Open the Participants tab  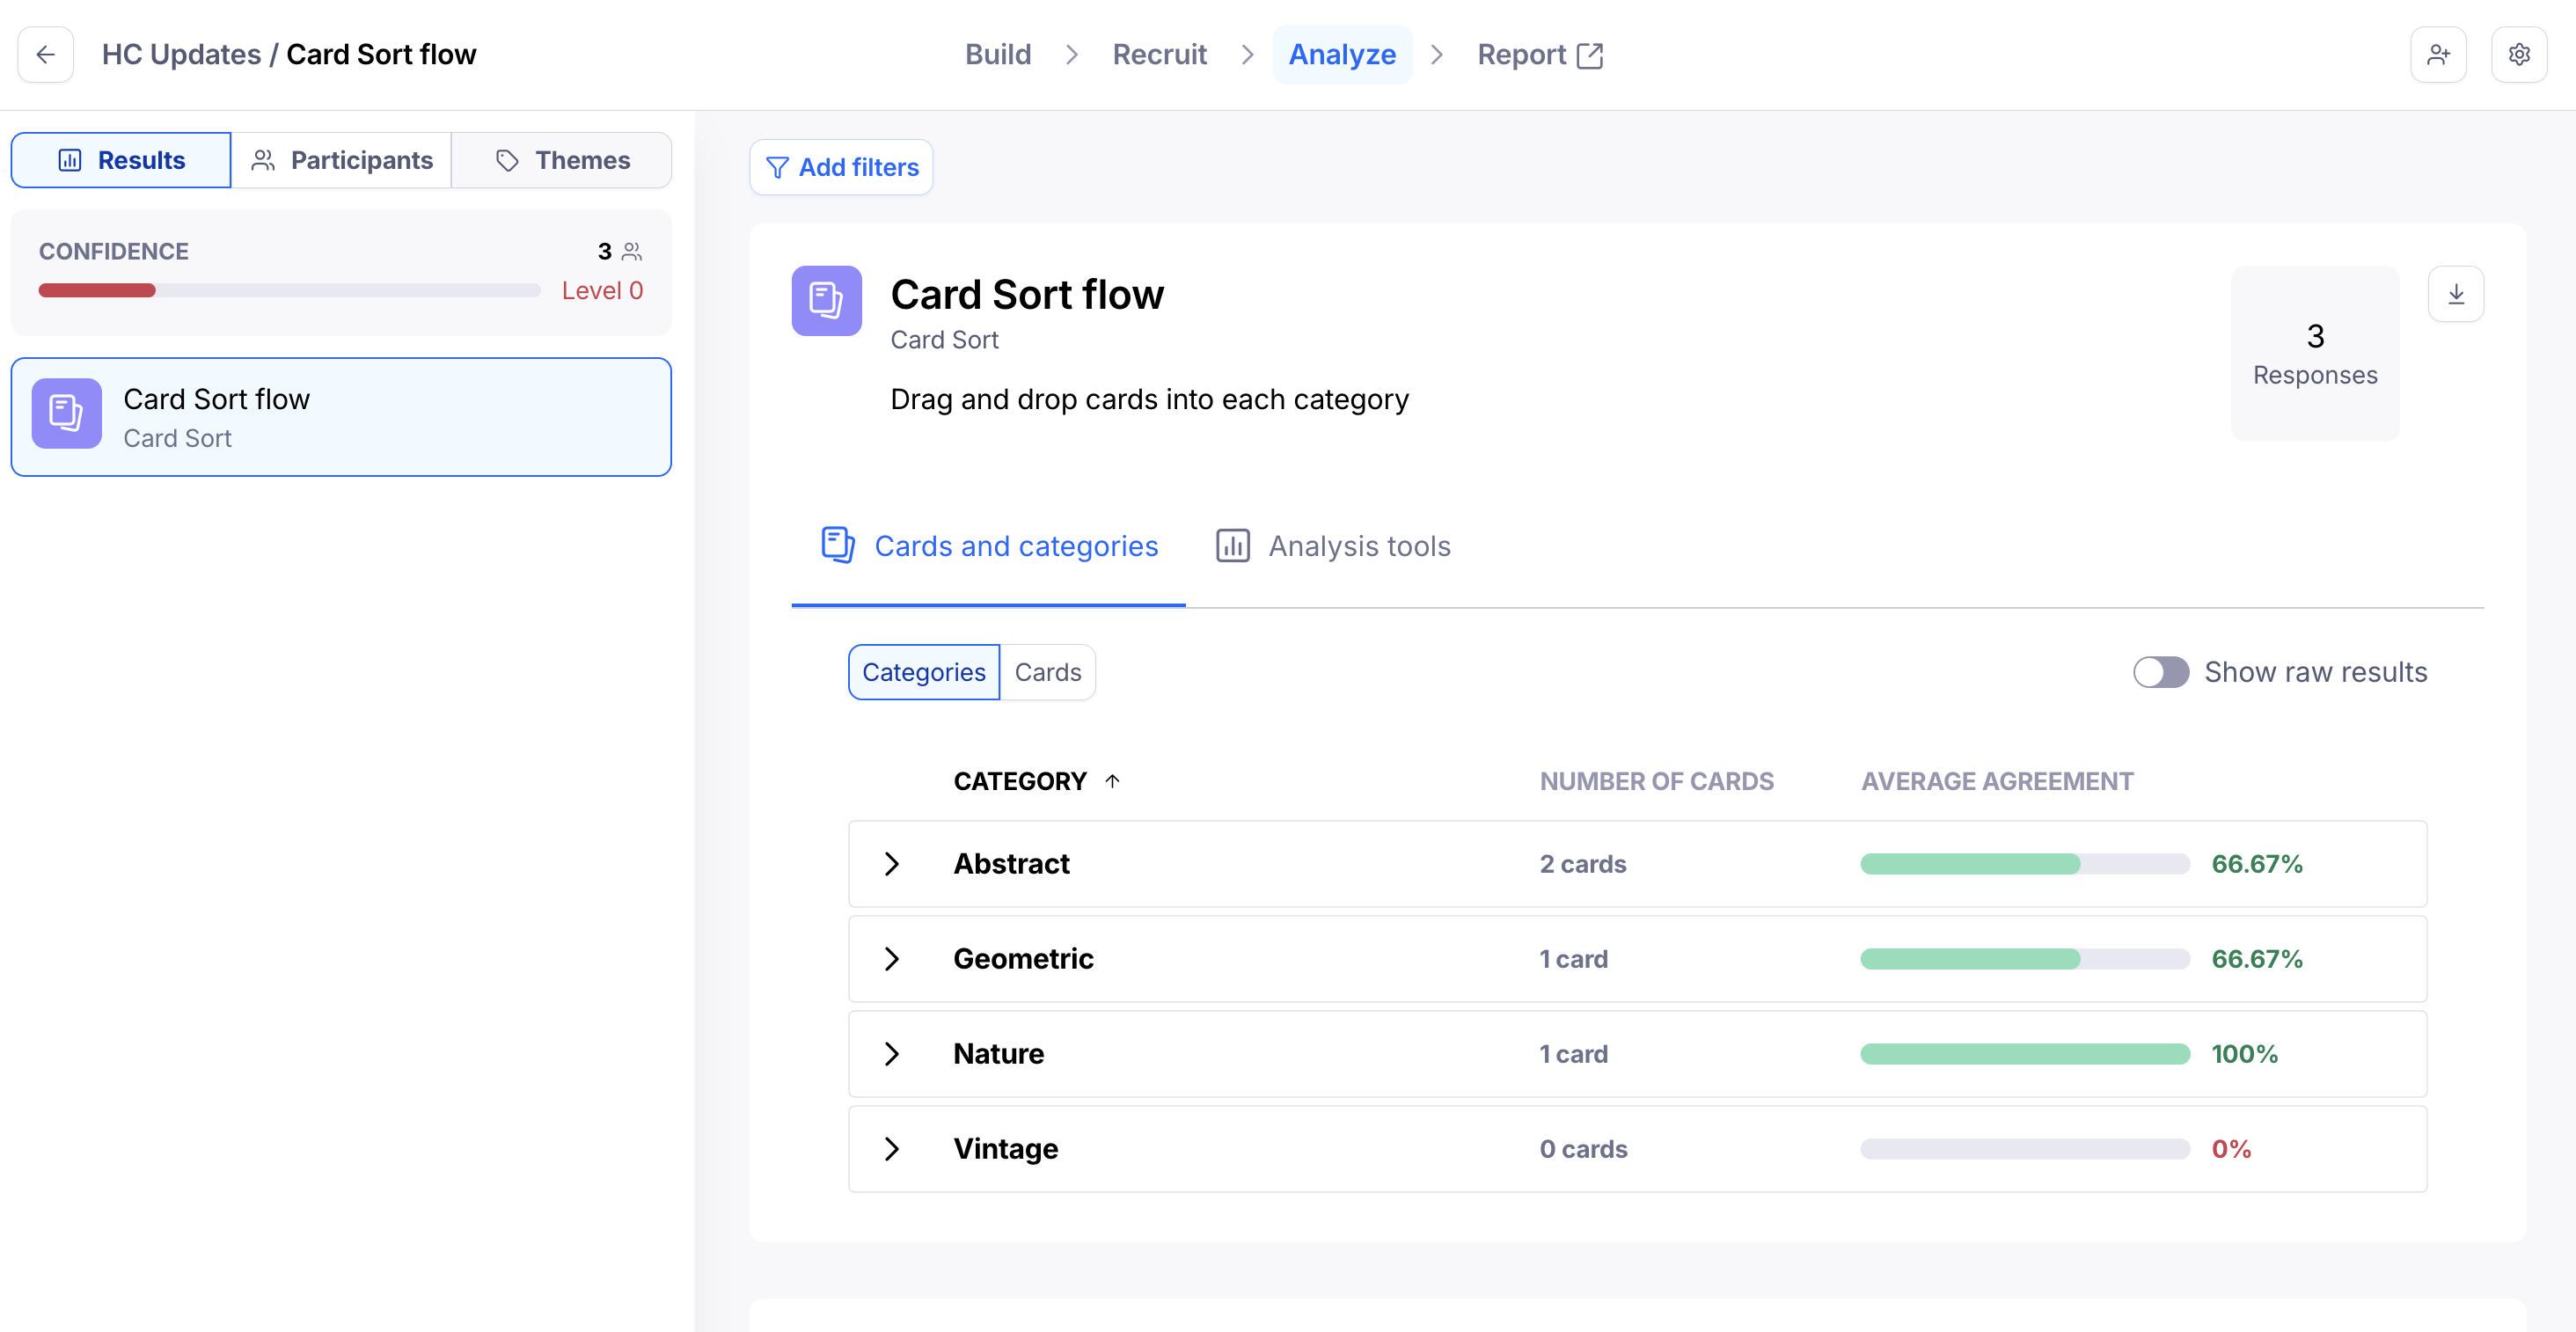tap(341, 160)
